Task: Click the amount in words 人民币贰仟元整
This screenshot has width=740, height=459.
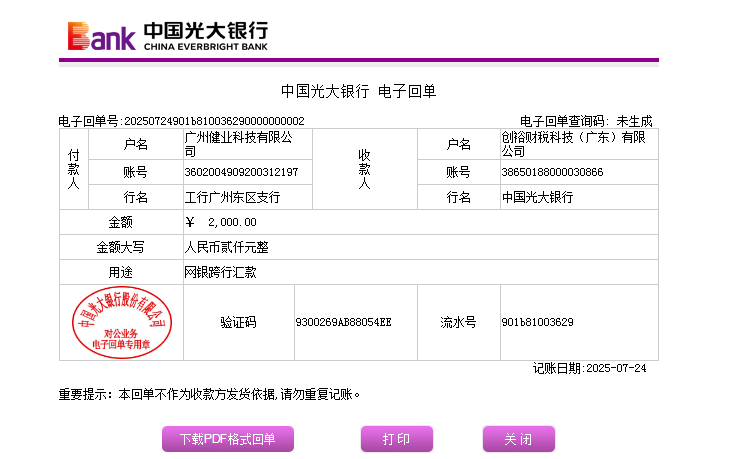Action: pyautogui.click(x=226, y=247)
